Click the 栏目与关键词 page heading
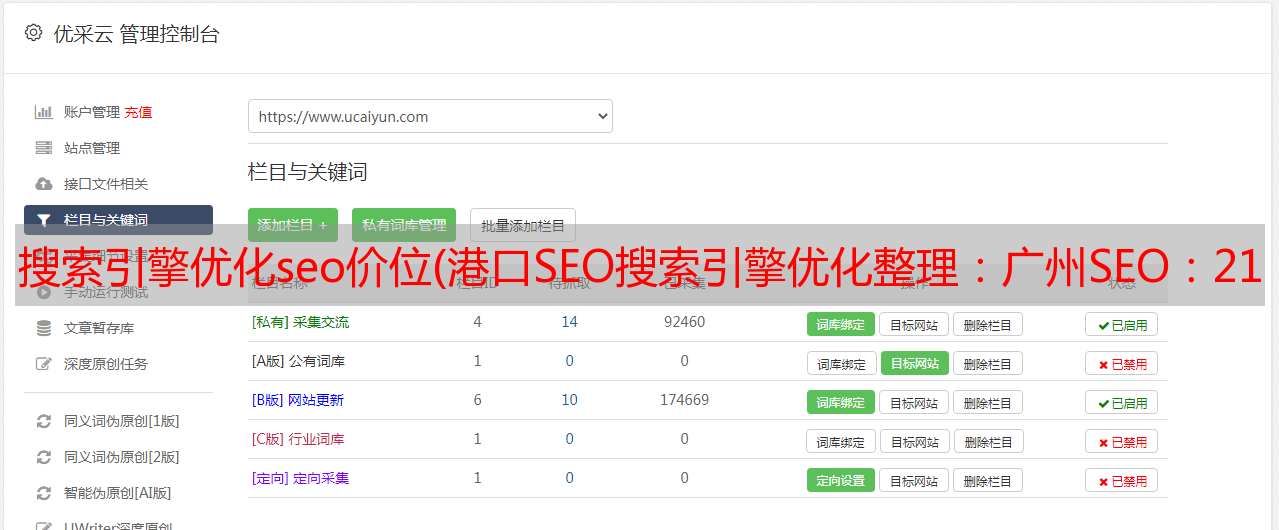The image size is (1279, 530). [x=307, y=172]
